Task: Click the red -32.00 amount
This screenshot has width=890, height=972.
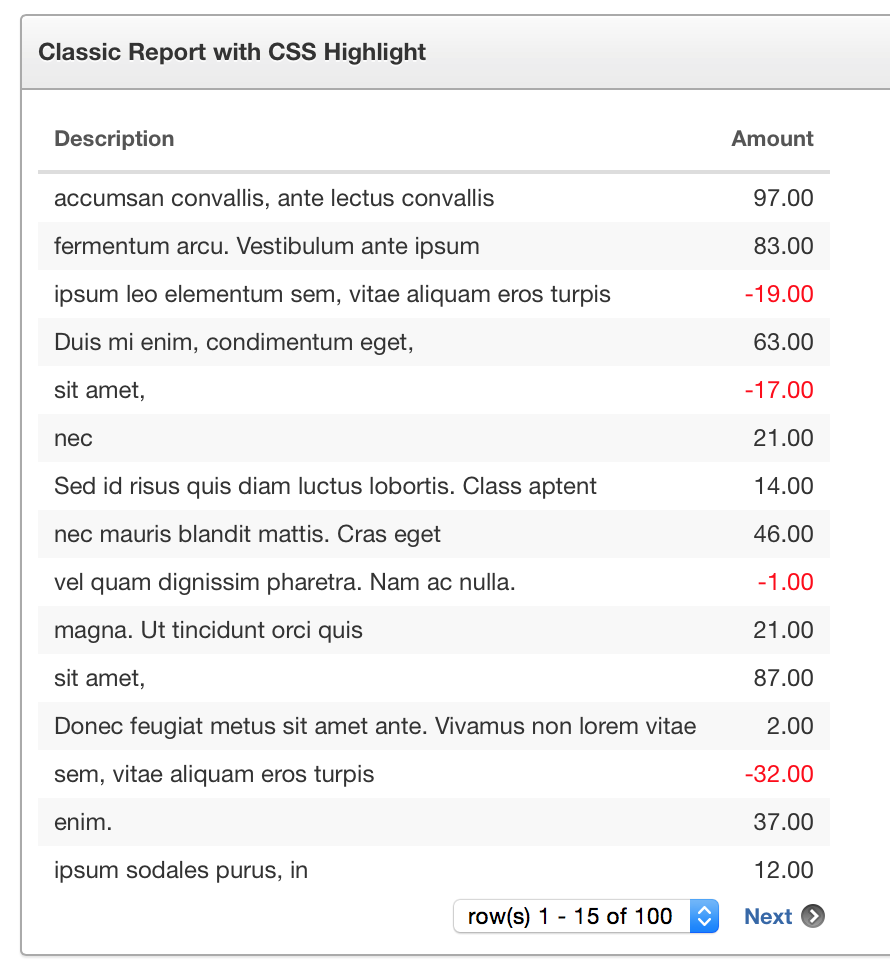Action: coord(779,774)
